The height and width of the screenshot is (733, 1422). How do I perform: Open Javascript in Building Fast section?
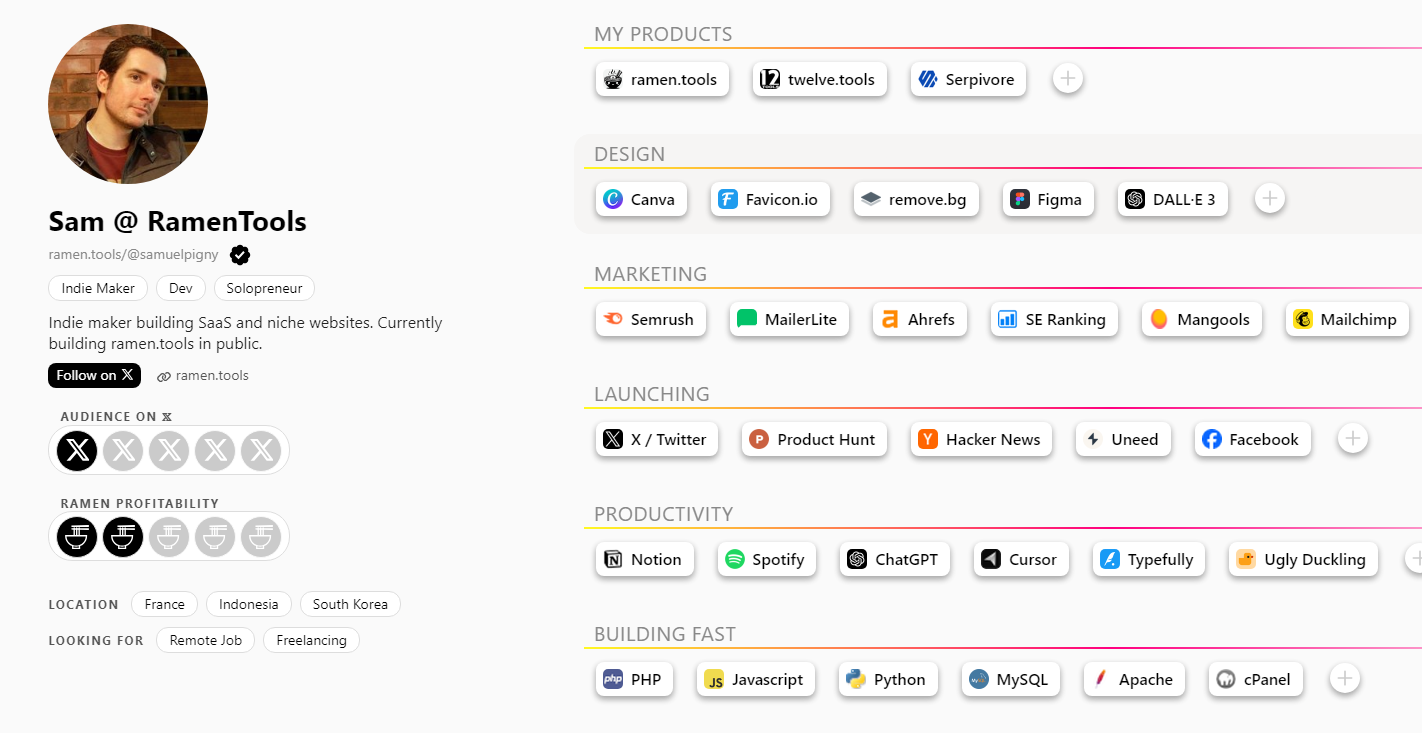click(x=756, y=679)
